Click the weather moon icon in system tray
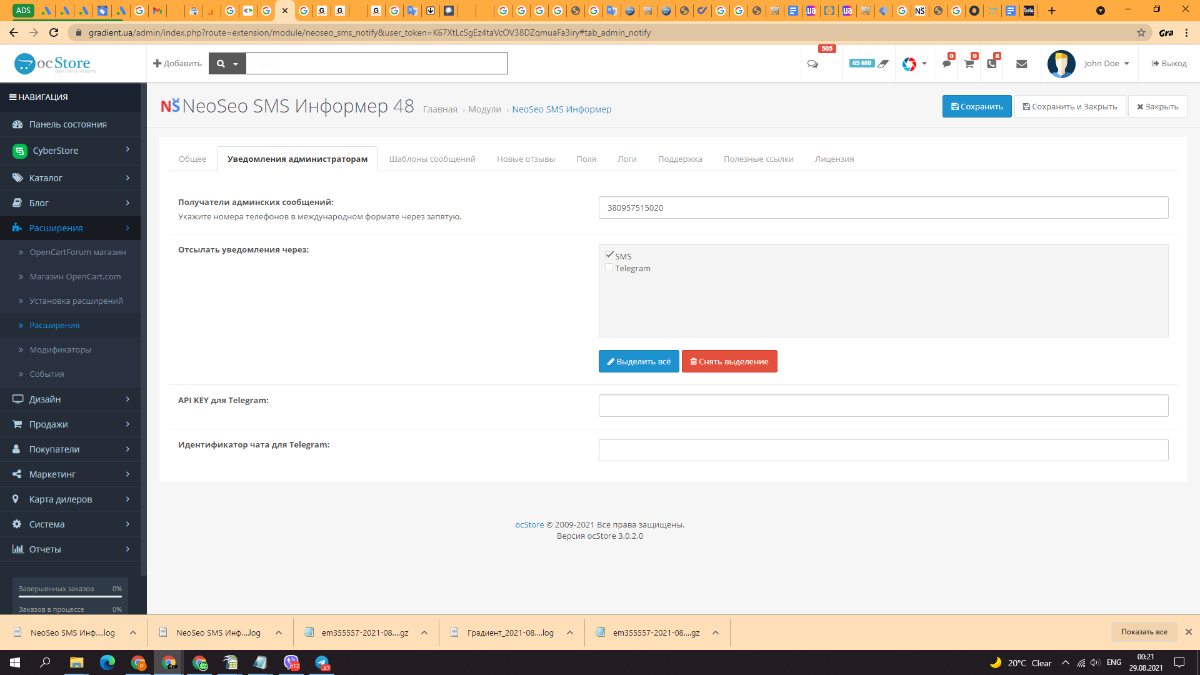The height and width of the screenshot is (675, 1200). pos(995,662)
